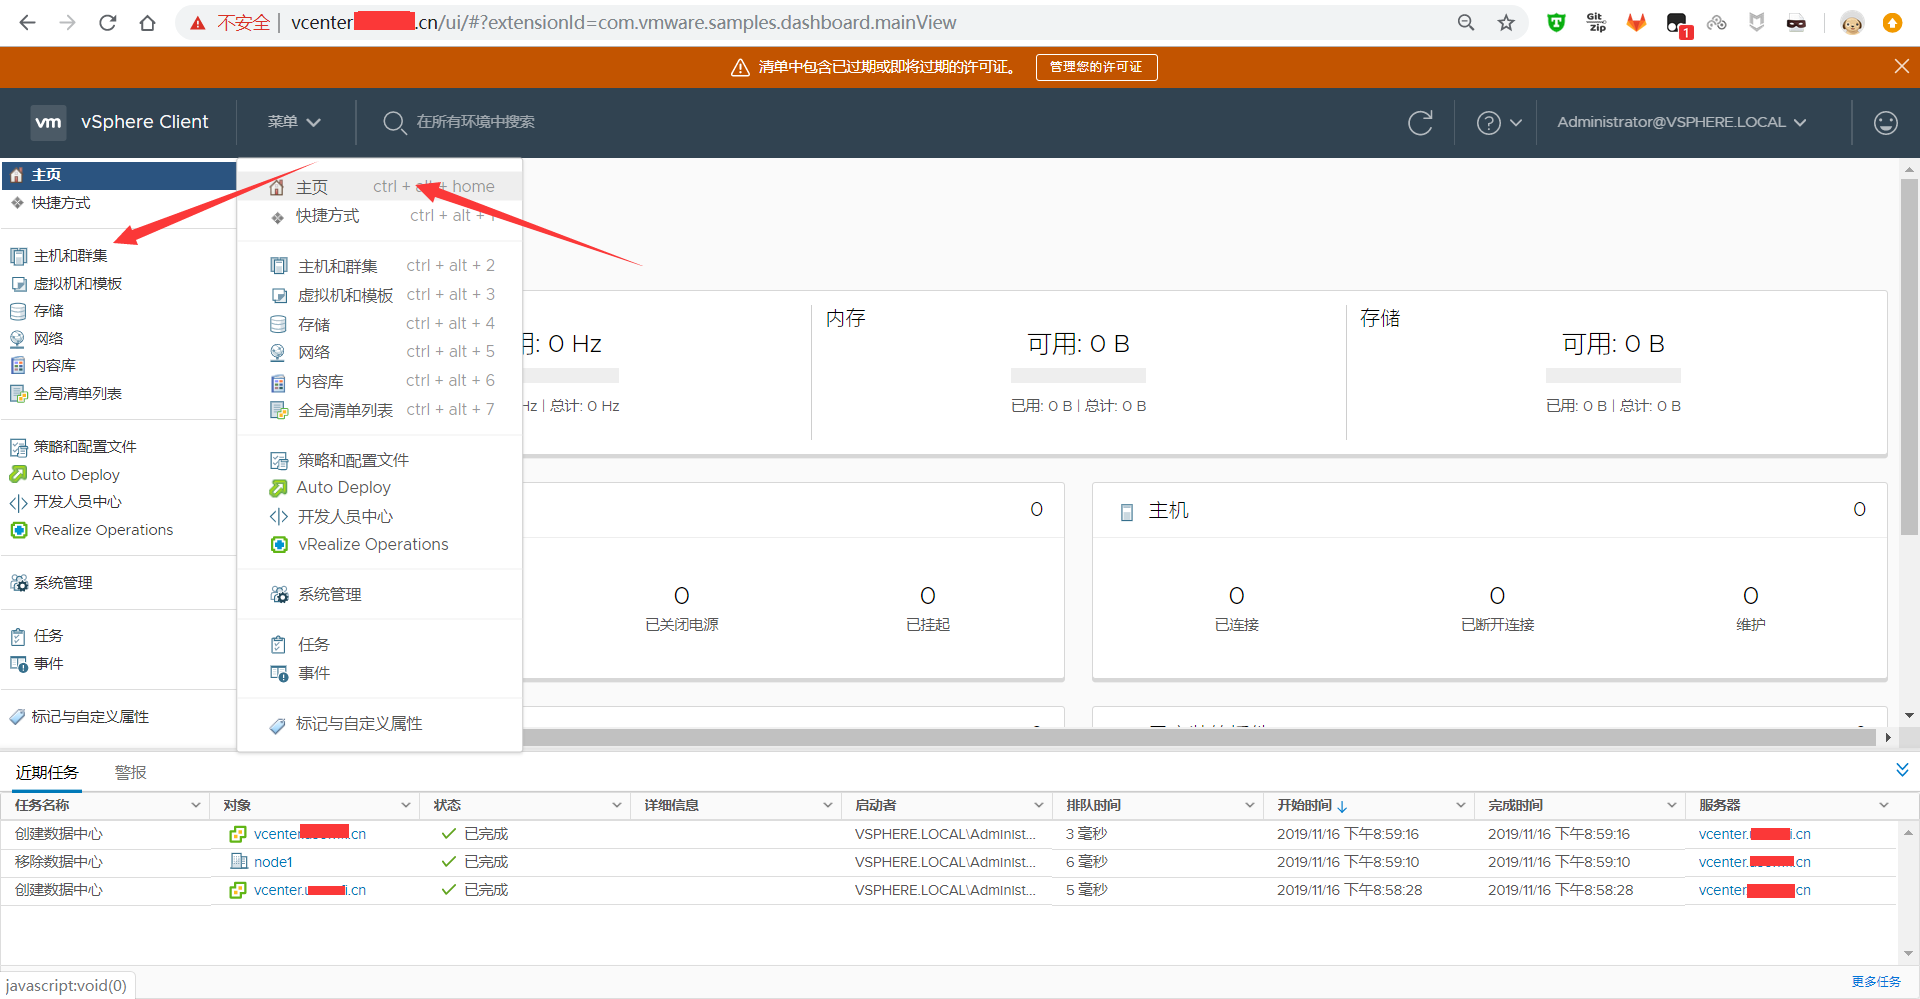
Task: Click the 不安全 security warning indicator
Action: click(230, 22)
